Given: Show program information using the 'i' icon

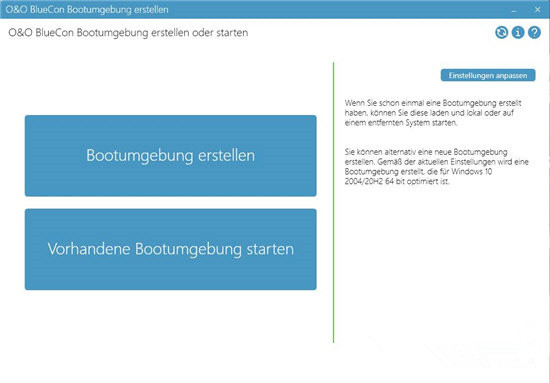Looking at the screenshot, I should (518, 33).
